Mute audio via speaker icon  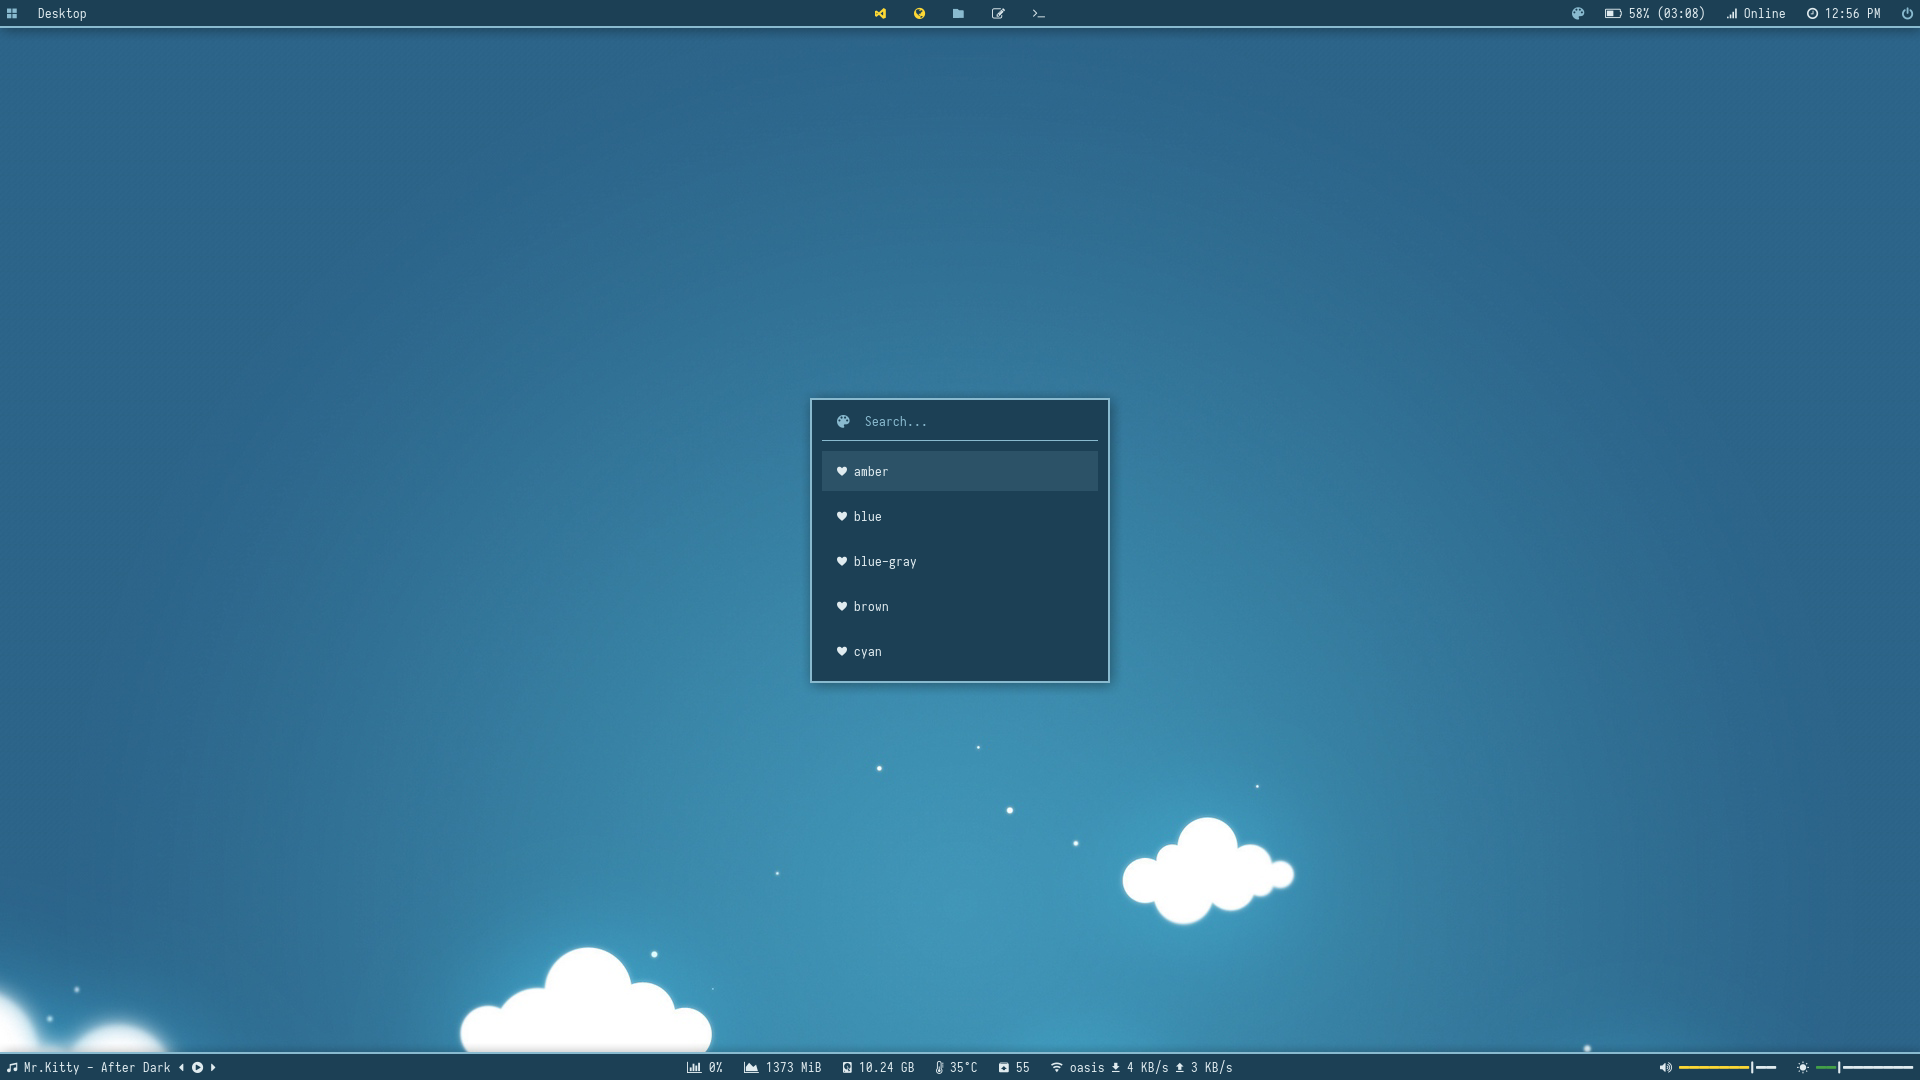click(x=1665, y=1067)
